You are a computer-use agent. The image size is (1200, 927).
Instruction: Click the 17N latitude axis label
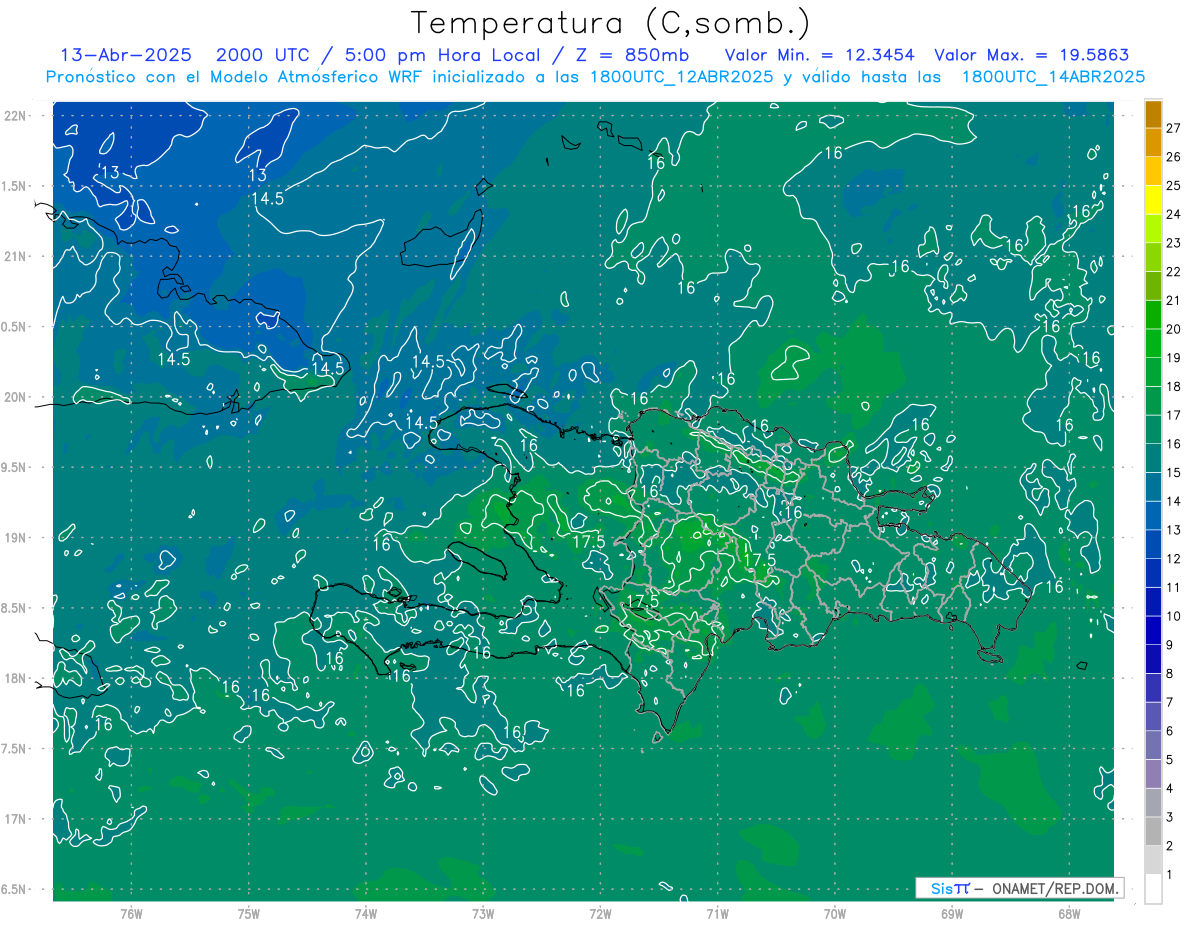coord(16,819)
